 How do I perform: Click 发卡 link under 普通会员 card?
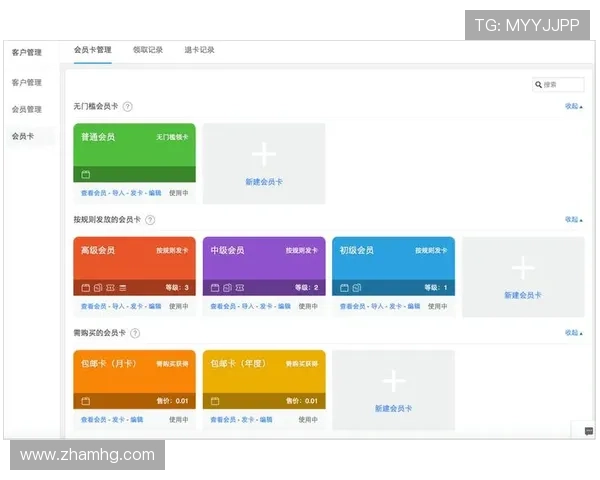[137, 193]
